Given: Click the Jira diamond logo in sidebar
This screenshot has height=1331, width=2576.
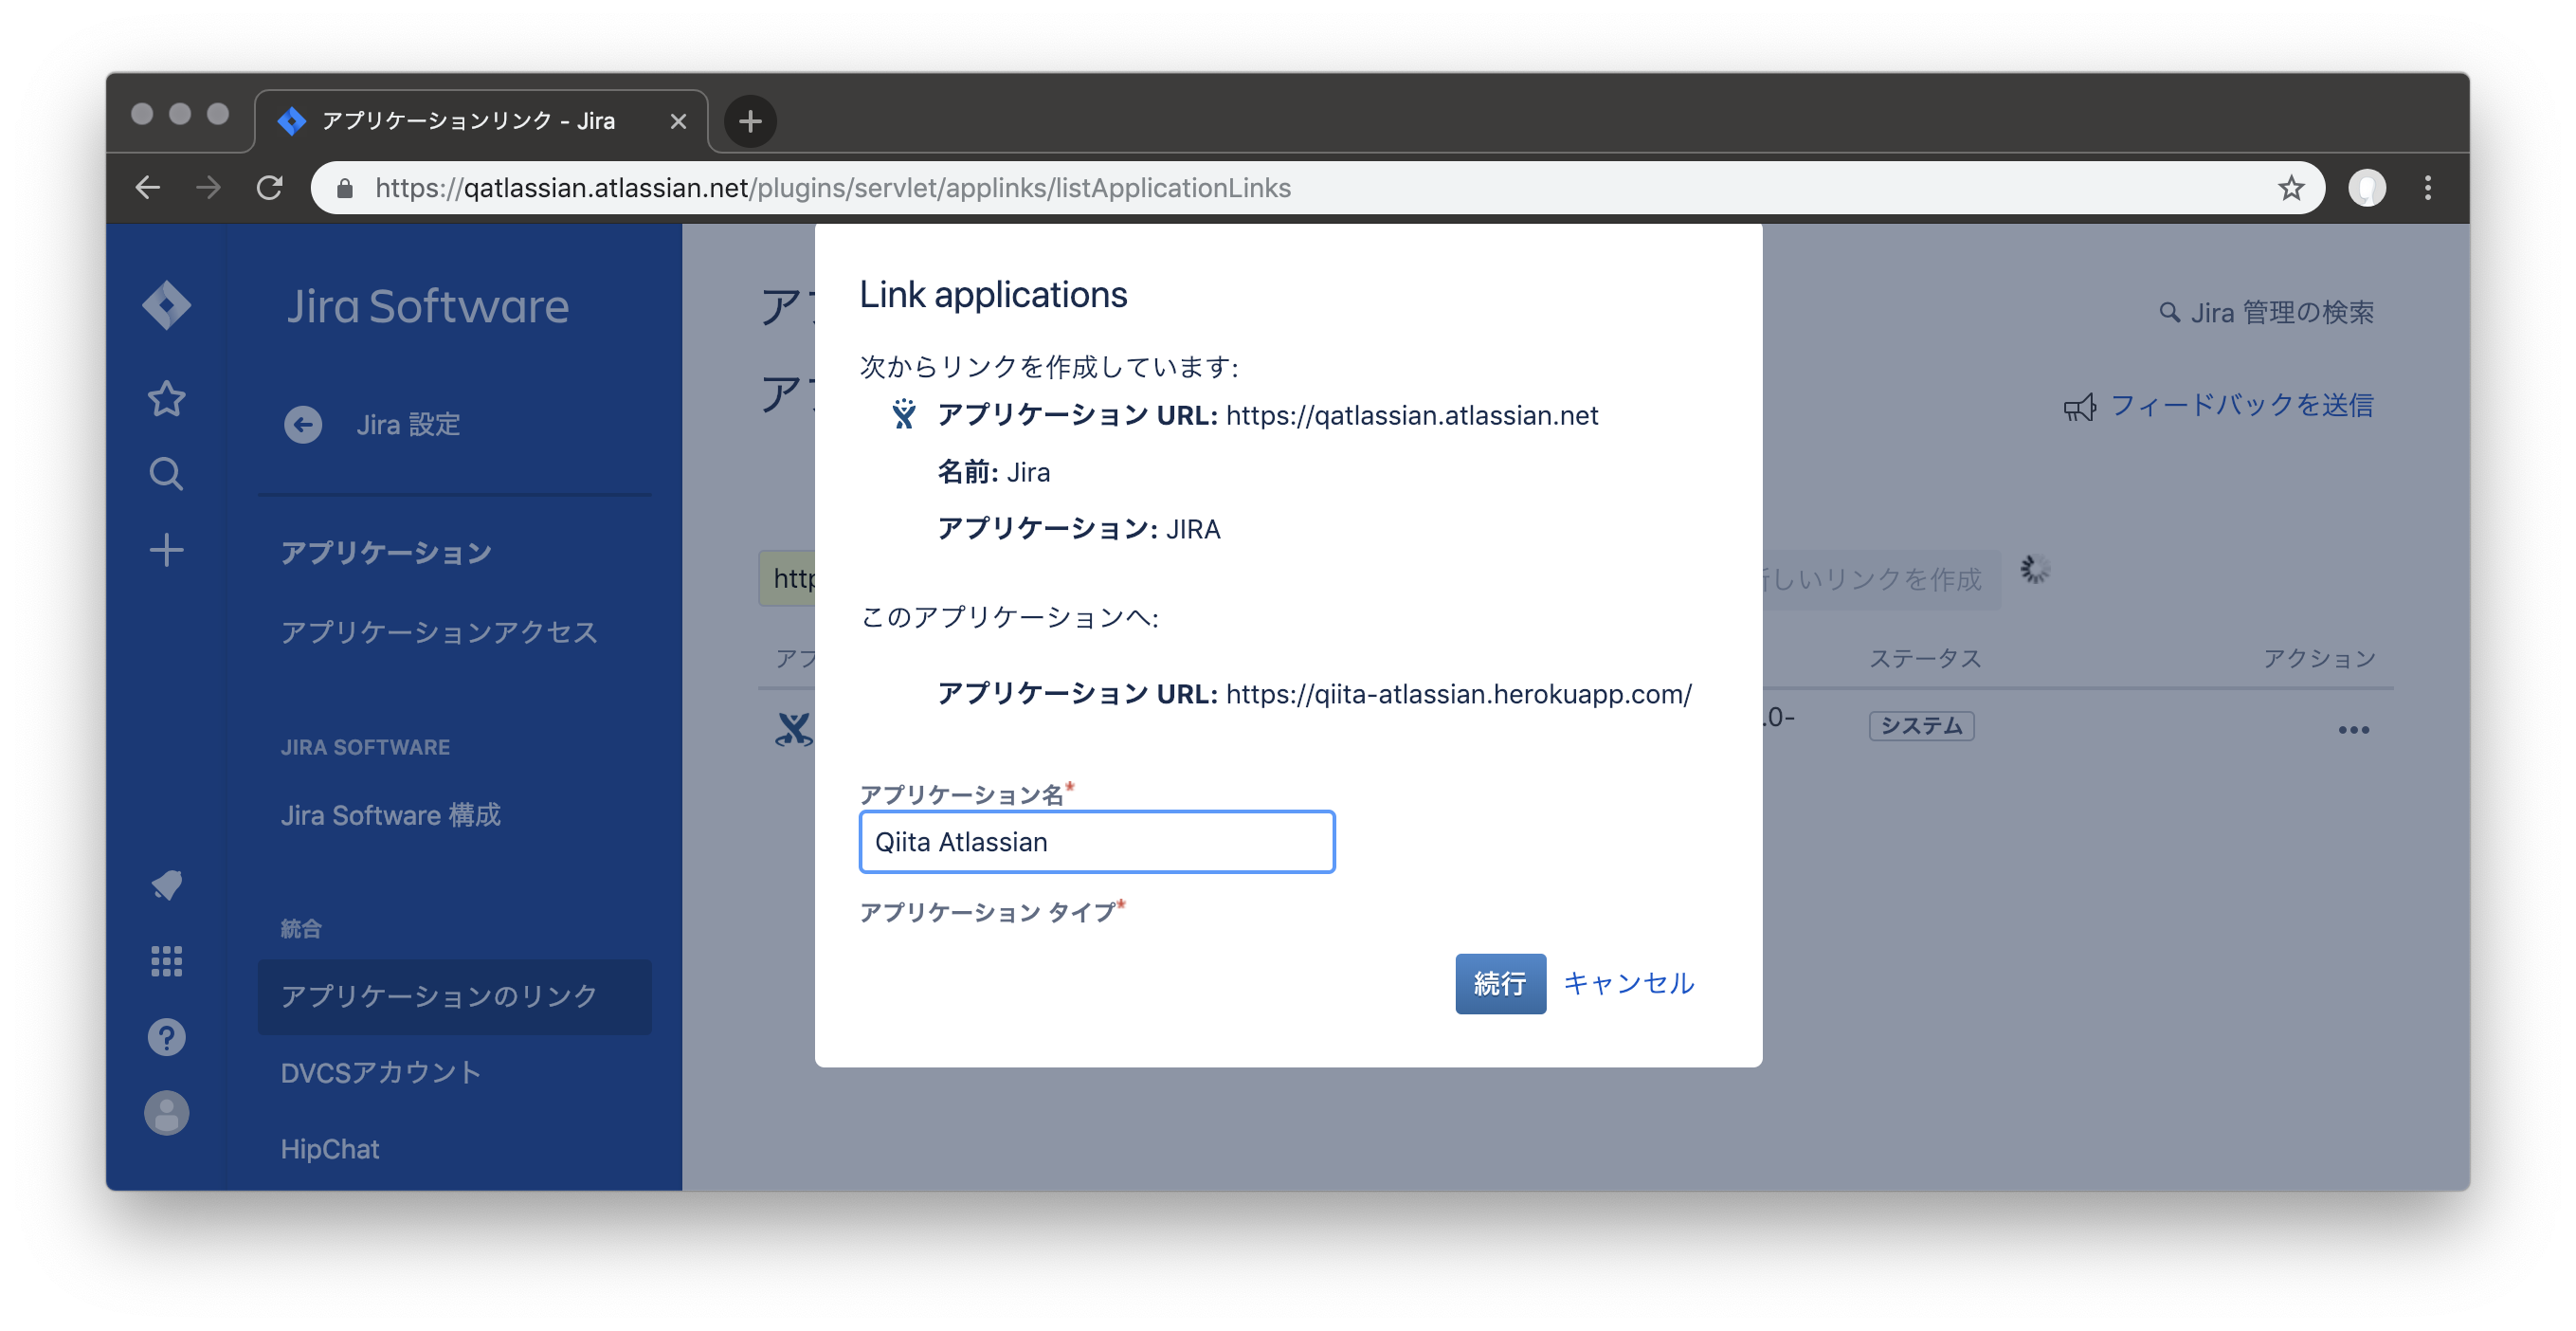Looking at the screenshot, I should point(166,305).
